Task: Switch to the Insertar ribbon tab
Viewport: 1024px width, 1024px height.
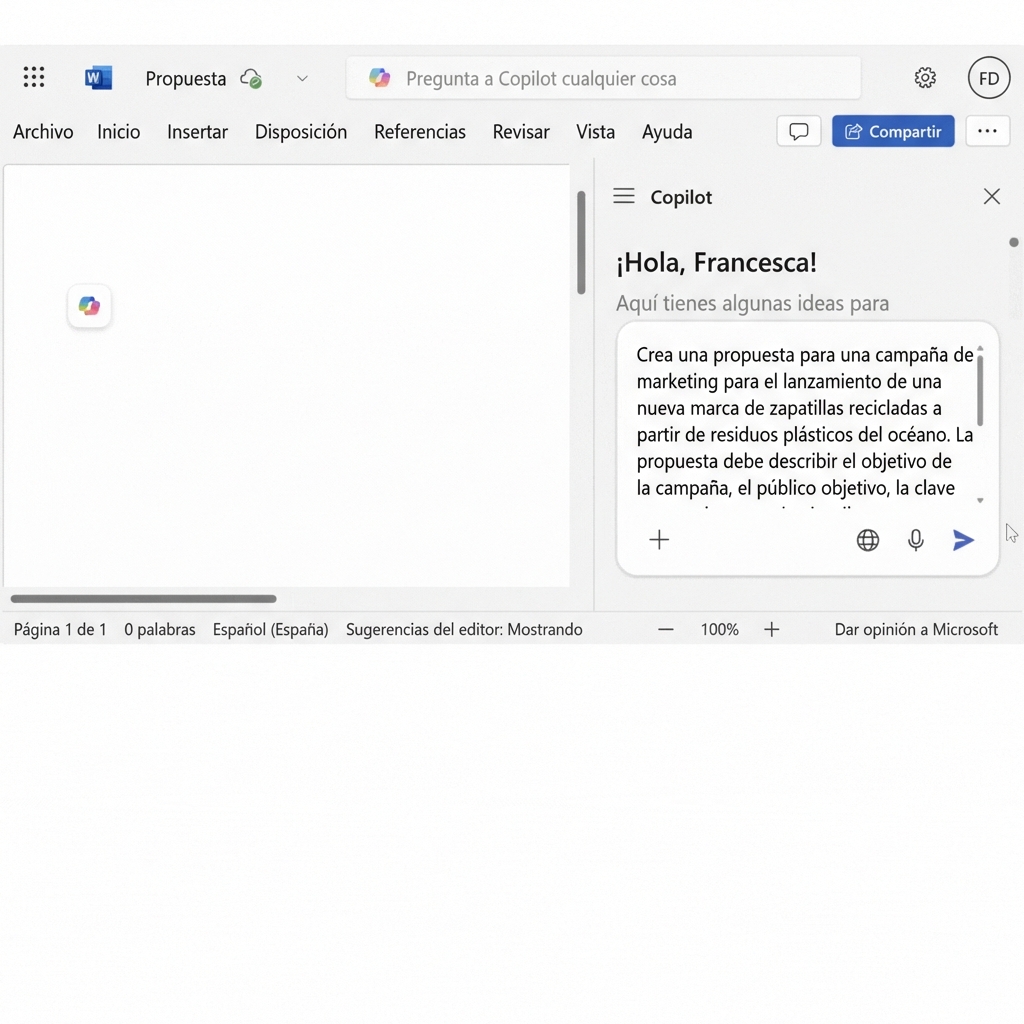Action: tap(197, 131)
